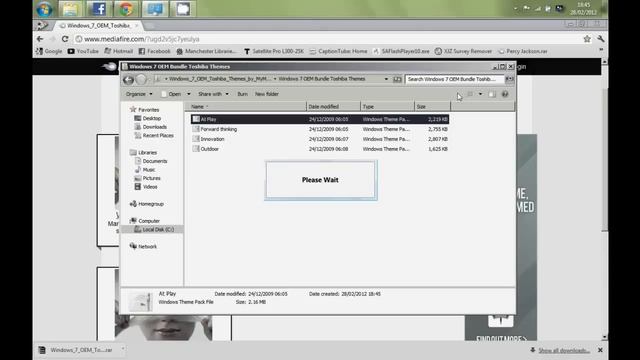Open the address bar history dropdown
Viewport: 640px width, 360px height.
coord(386,79)
